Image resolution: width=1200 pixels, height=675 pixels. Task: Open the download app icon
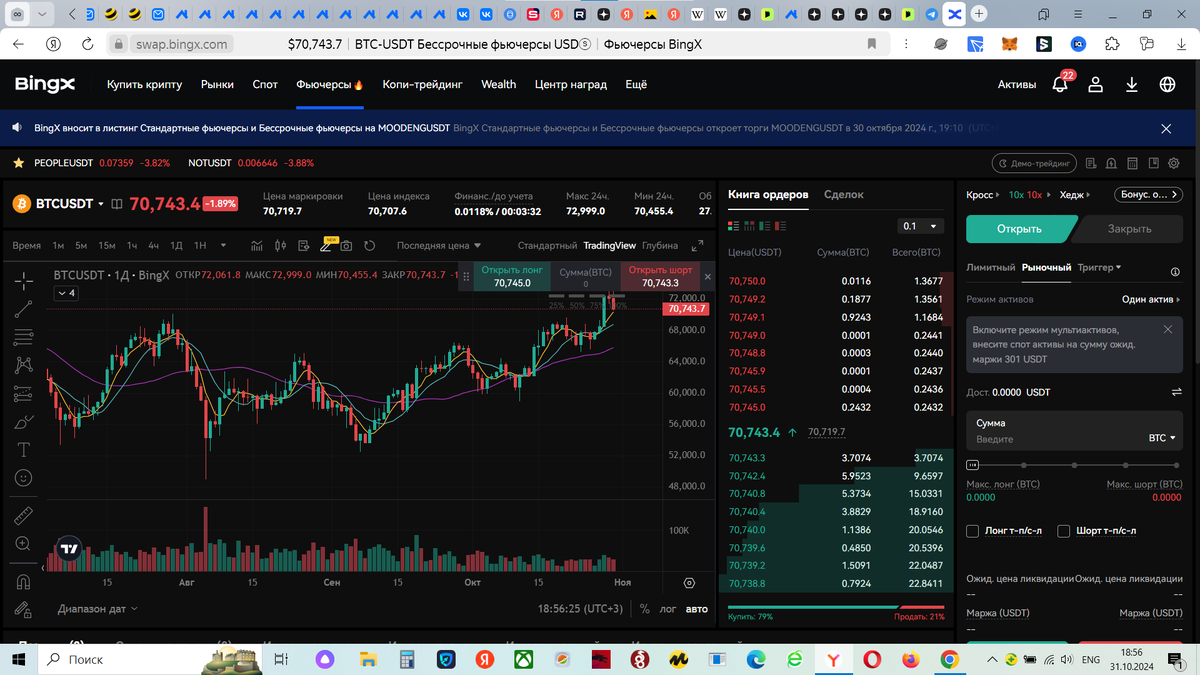1132,85
